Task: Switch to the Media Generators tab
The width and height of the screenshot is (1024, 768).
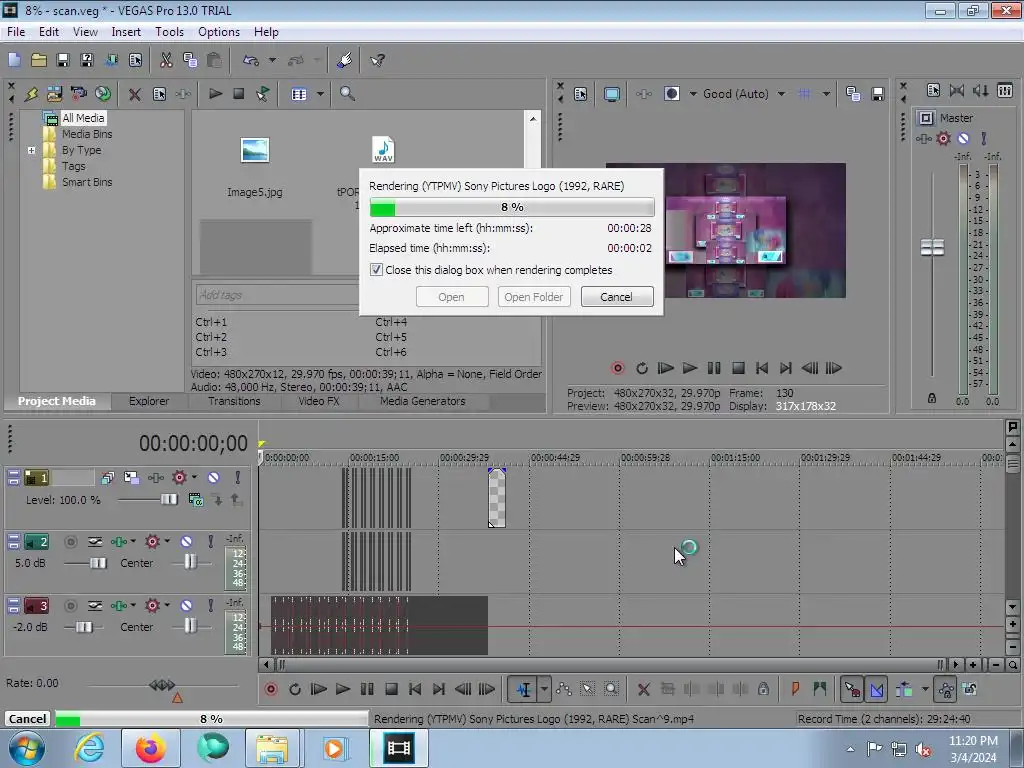Action: point(423,401)
